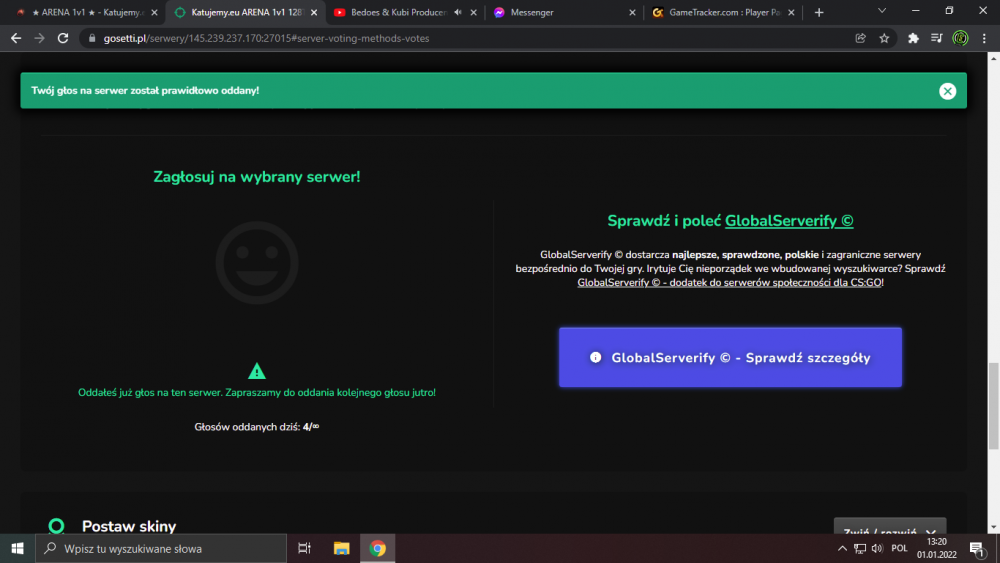Click the lock icon for site information
The width and height of the screenshot is (1000, 563).
pos(92,38)
